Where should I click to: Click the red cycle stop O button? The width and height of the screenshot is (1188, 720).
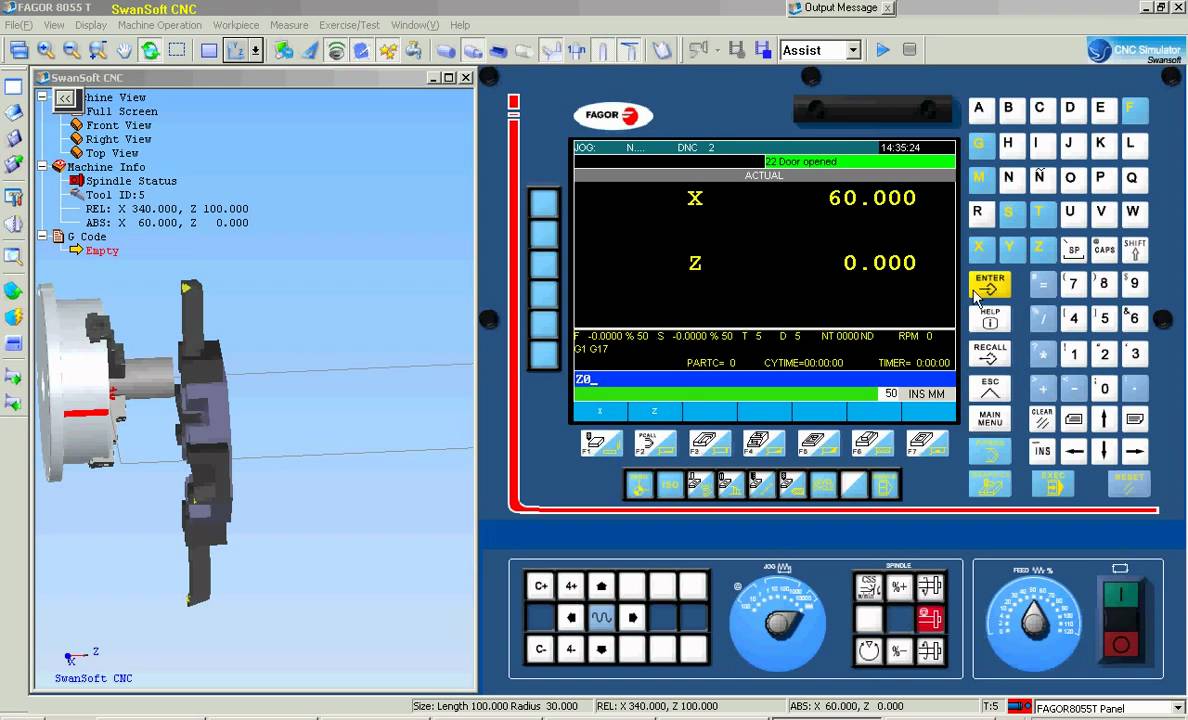tap(1121, 645)
